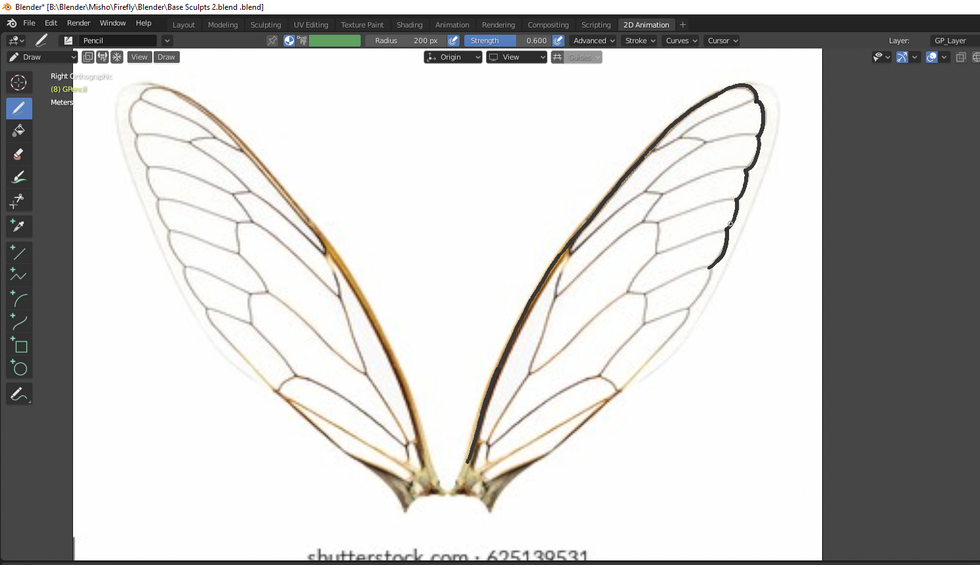Viewport: 980px width, 565px height.
Task: Toggle pen pressure for Strength
Action: [x=558, y=41]
